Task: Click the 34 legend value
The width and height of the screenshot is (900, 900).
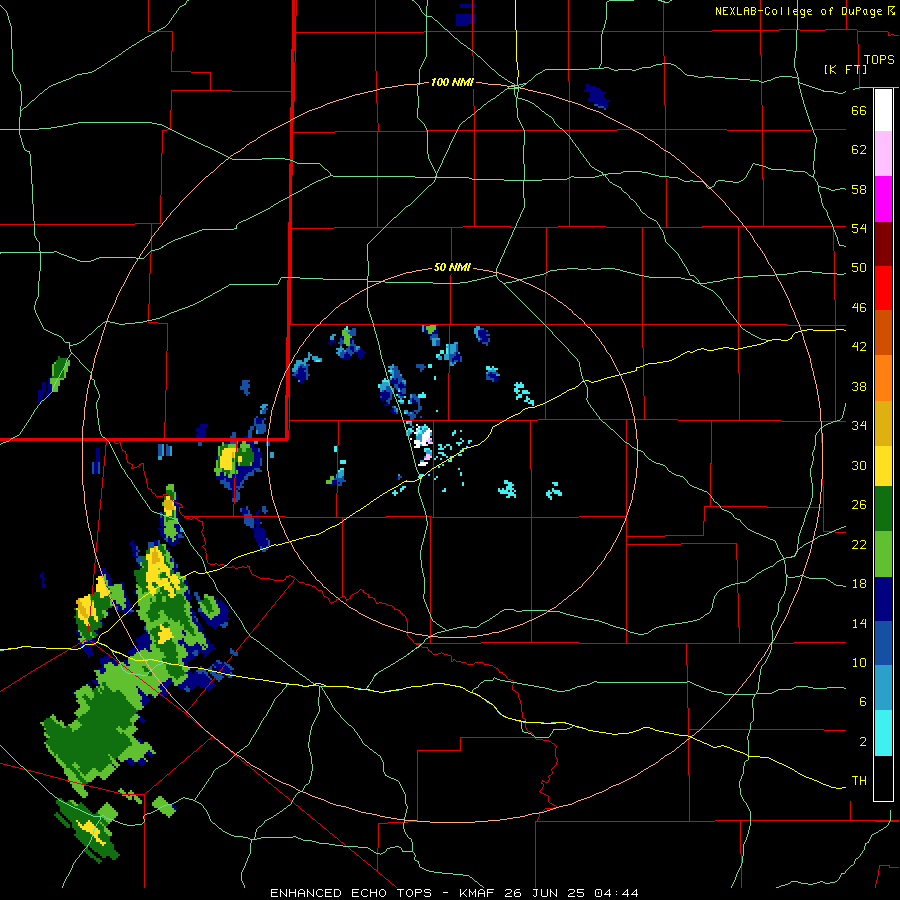Action: [859, 426]
